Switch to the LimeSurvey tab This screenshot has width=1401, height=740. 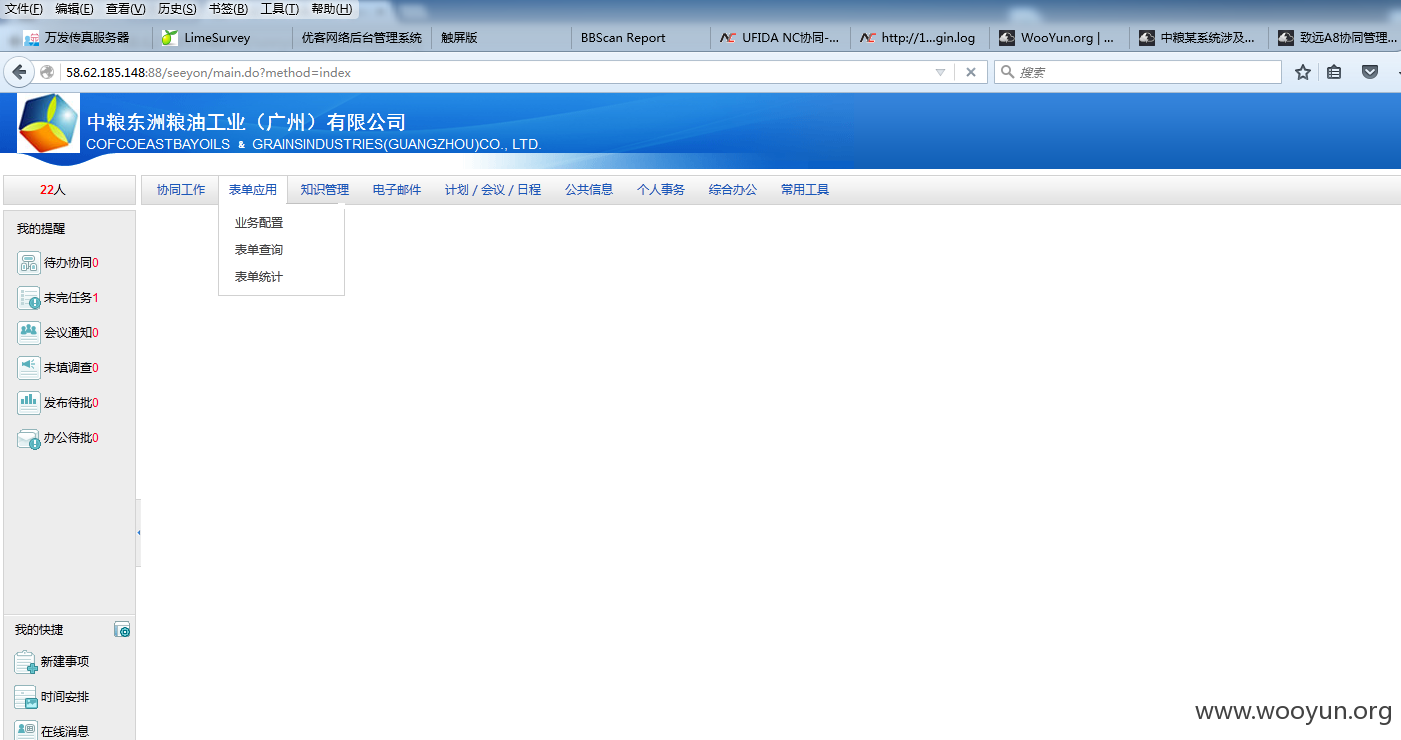tap(221, 38)
